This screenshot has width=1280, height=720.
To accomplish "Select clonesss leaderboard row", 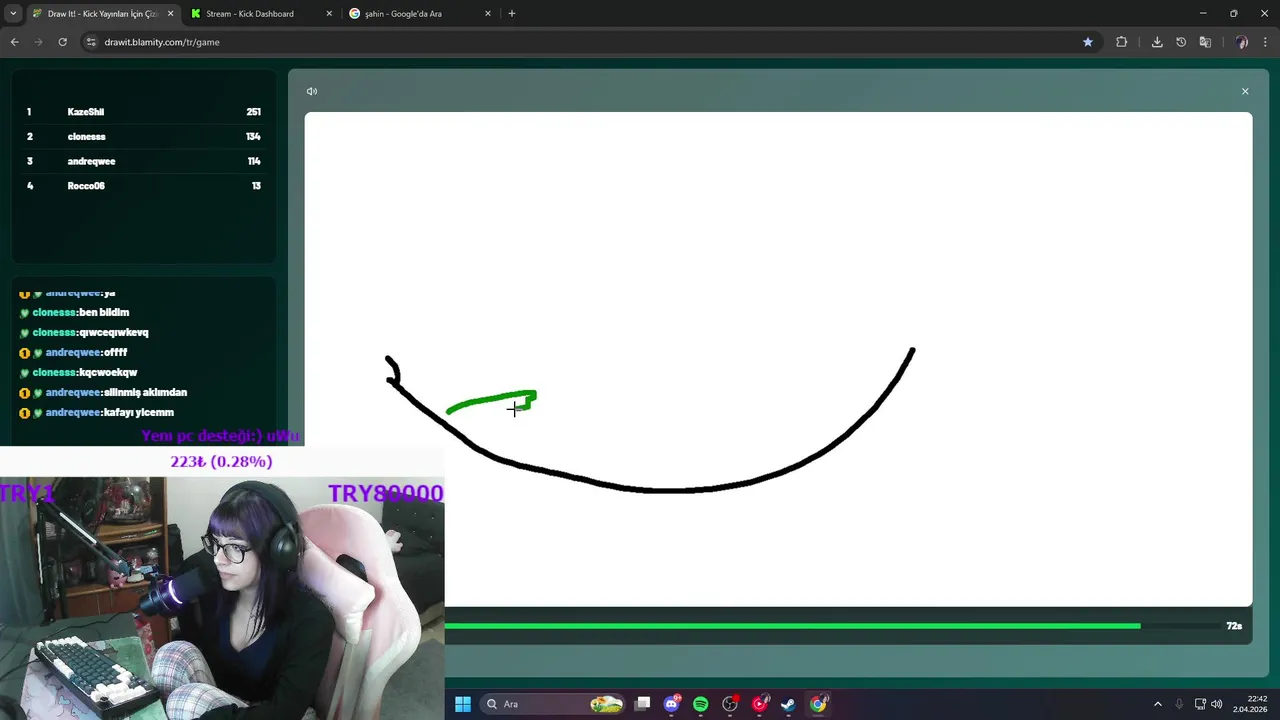I will [x=143, y=136].
